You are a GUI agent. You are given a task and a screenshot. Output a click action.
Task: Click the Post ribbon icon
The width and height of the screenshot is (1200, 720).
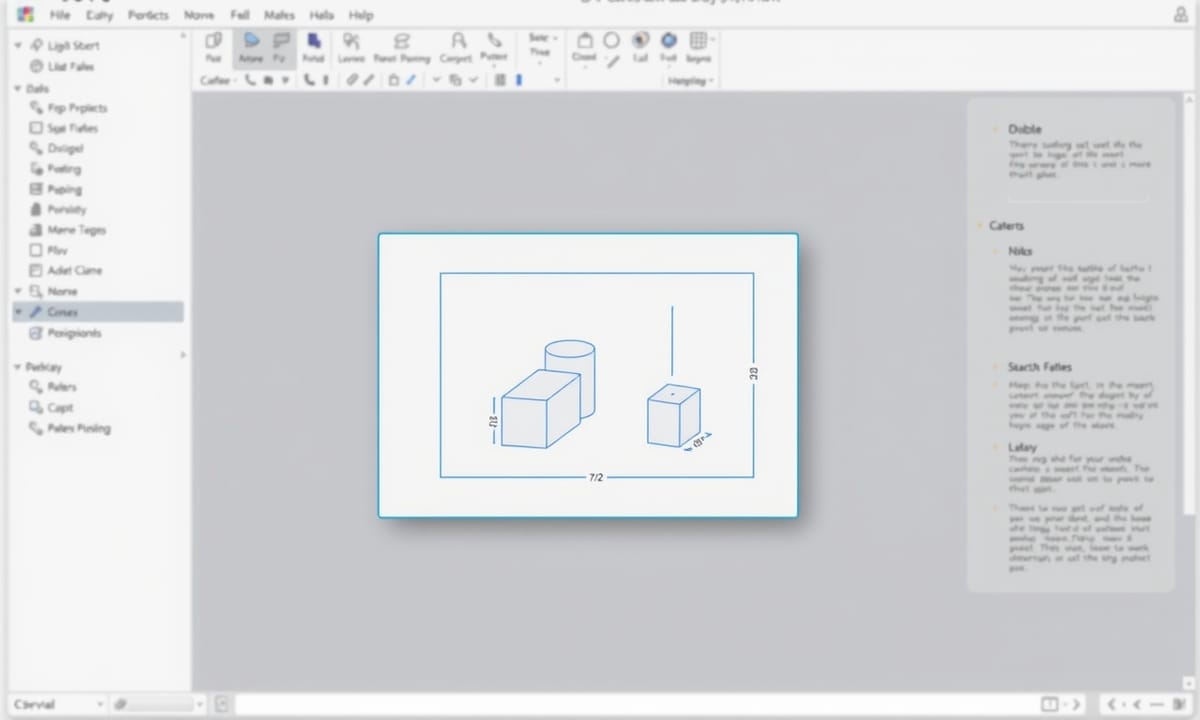(x=212, y=47)
